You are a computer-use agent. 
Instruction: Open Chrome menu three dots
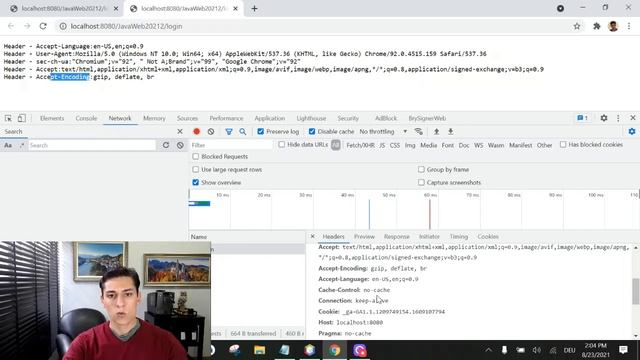coord(629,26)
